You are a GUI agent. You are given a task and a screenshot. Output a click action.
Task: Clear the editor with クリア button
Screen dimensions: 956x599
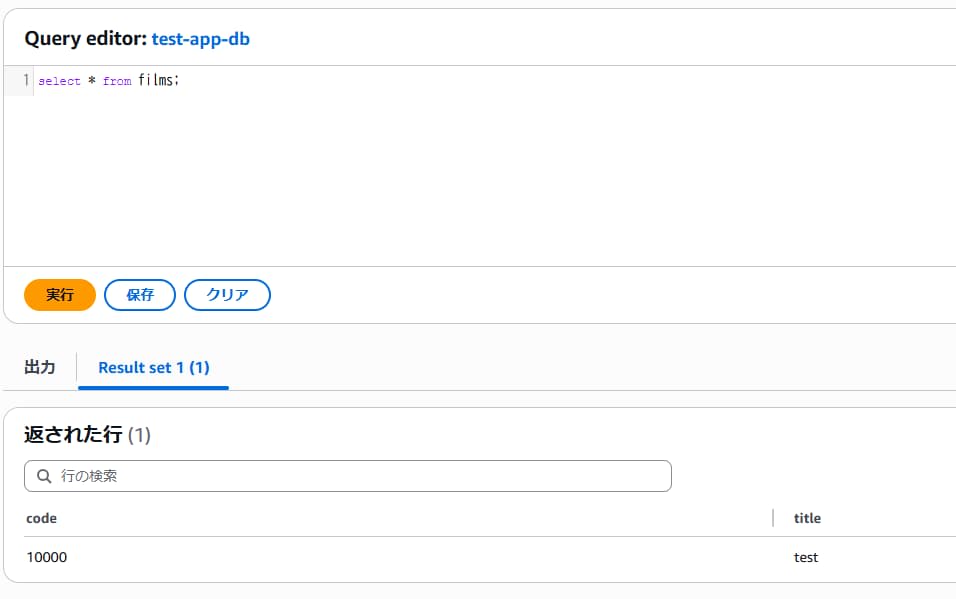tap(227, 295)
